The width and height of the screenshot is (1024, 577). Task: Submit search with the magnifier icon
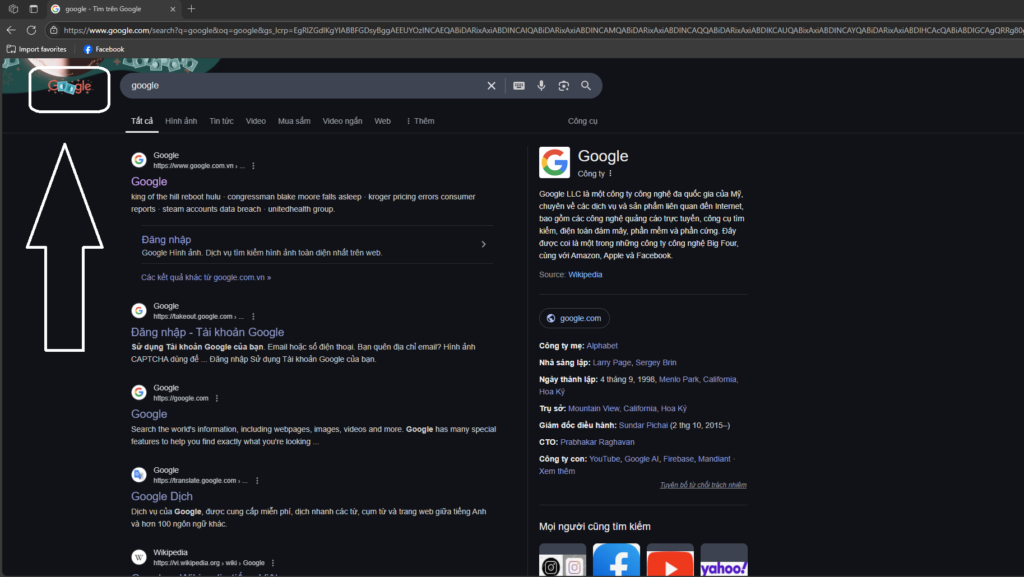(586, 86)
